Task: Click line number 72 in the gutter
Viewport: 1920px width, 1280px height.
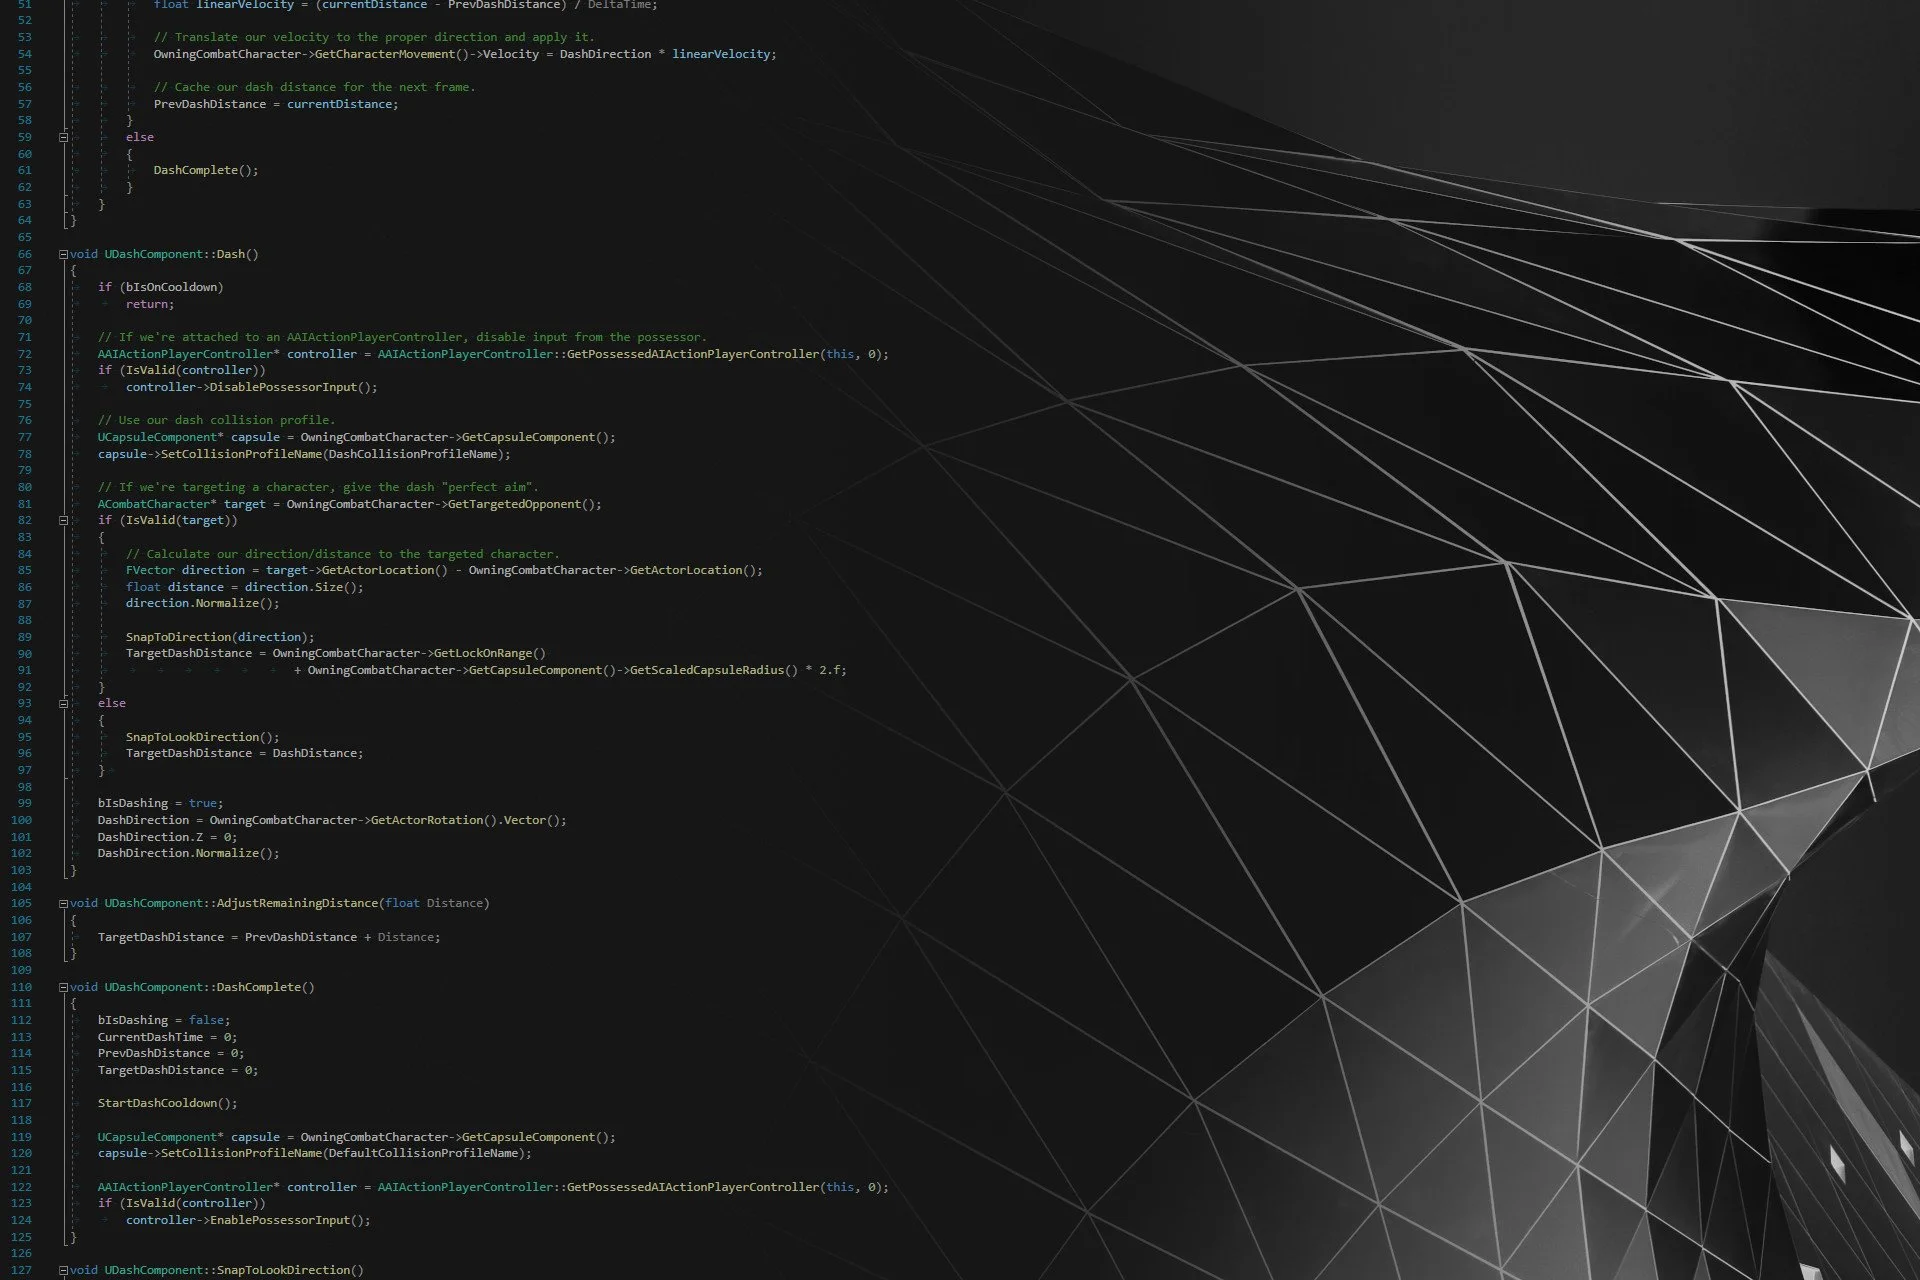Action: [x=24, y=354]
